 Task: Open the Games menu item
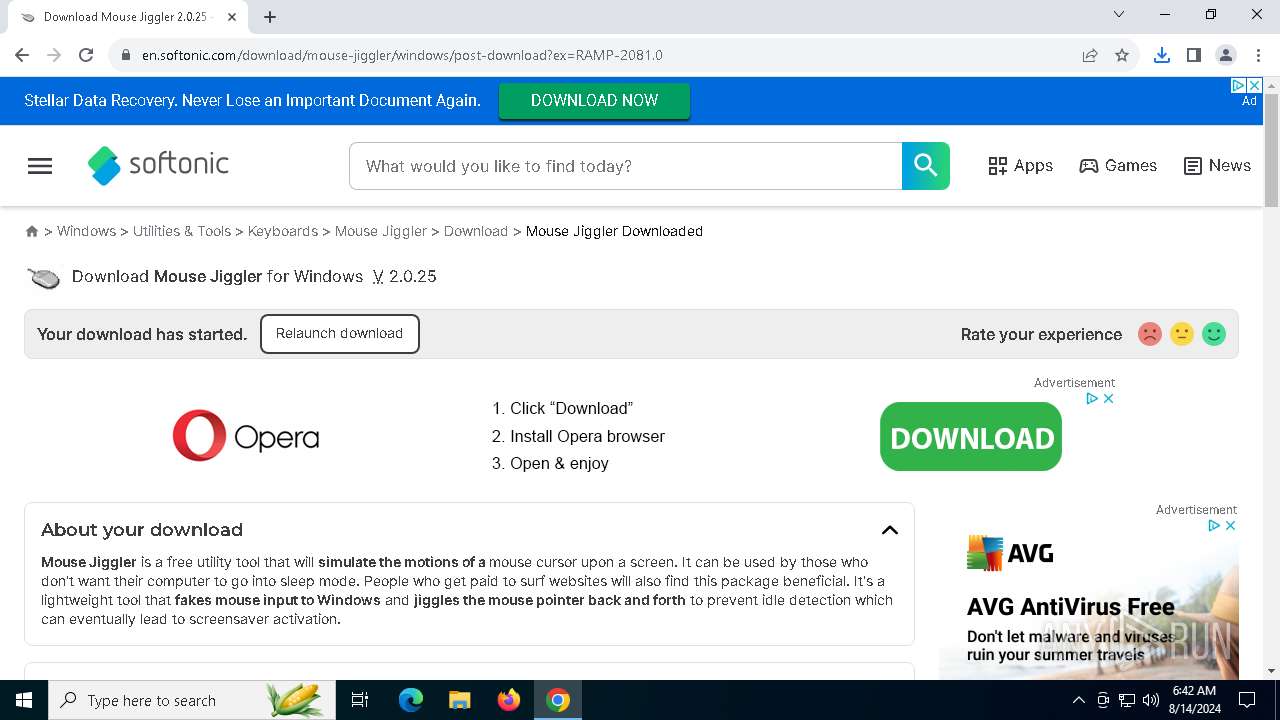1118,166
